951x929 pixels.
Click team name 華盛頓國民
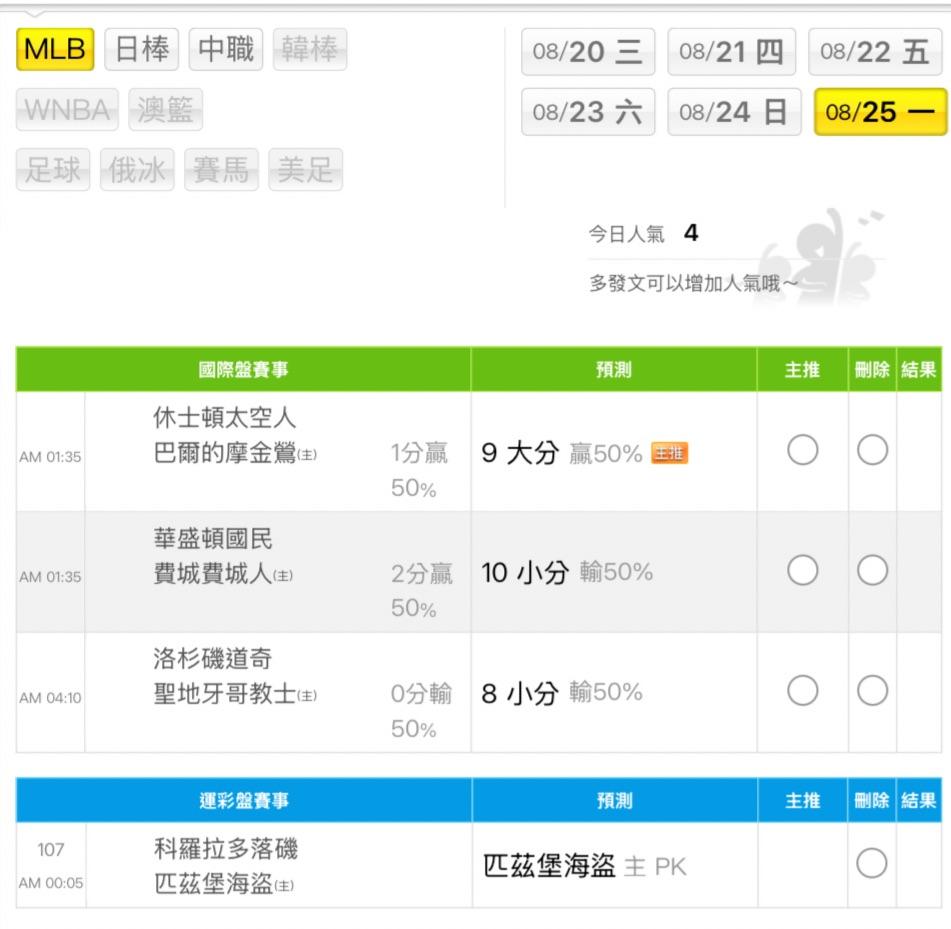[213, 538]
